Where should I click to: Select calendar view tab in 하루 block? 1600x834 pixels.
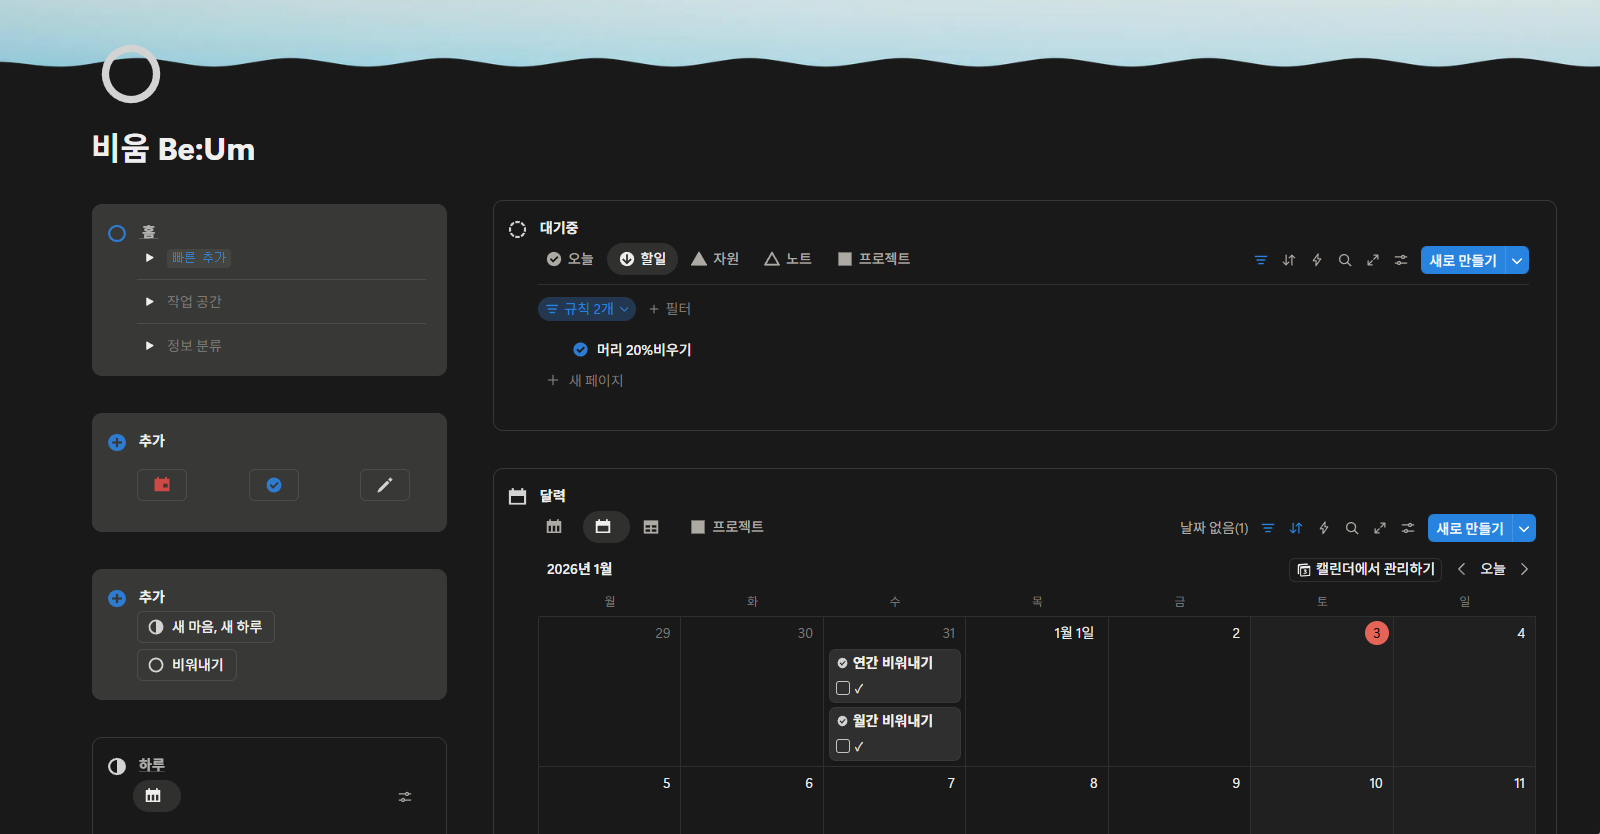pyautogui.click(x=157, y=796)
